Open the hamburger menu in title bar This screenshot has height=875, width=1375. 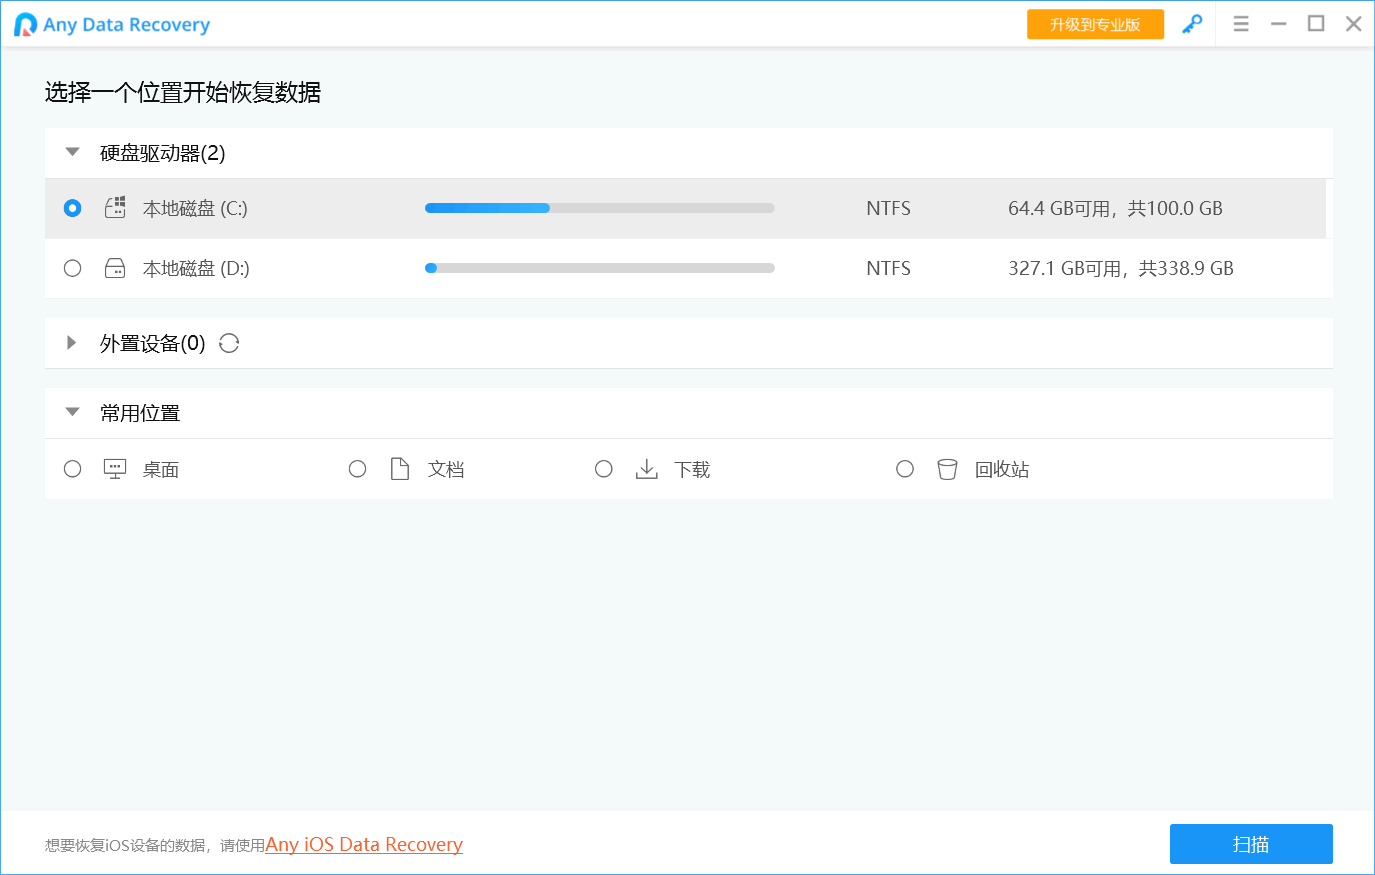coord(1241,24)
